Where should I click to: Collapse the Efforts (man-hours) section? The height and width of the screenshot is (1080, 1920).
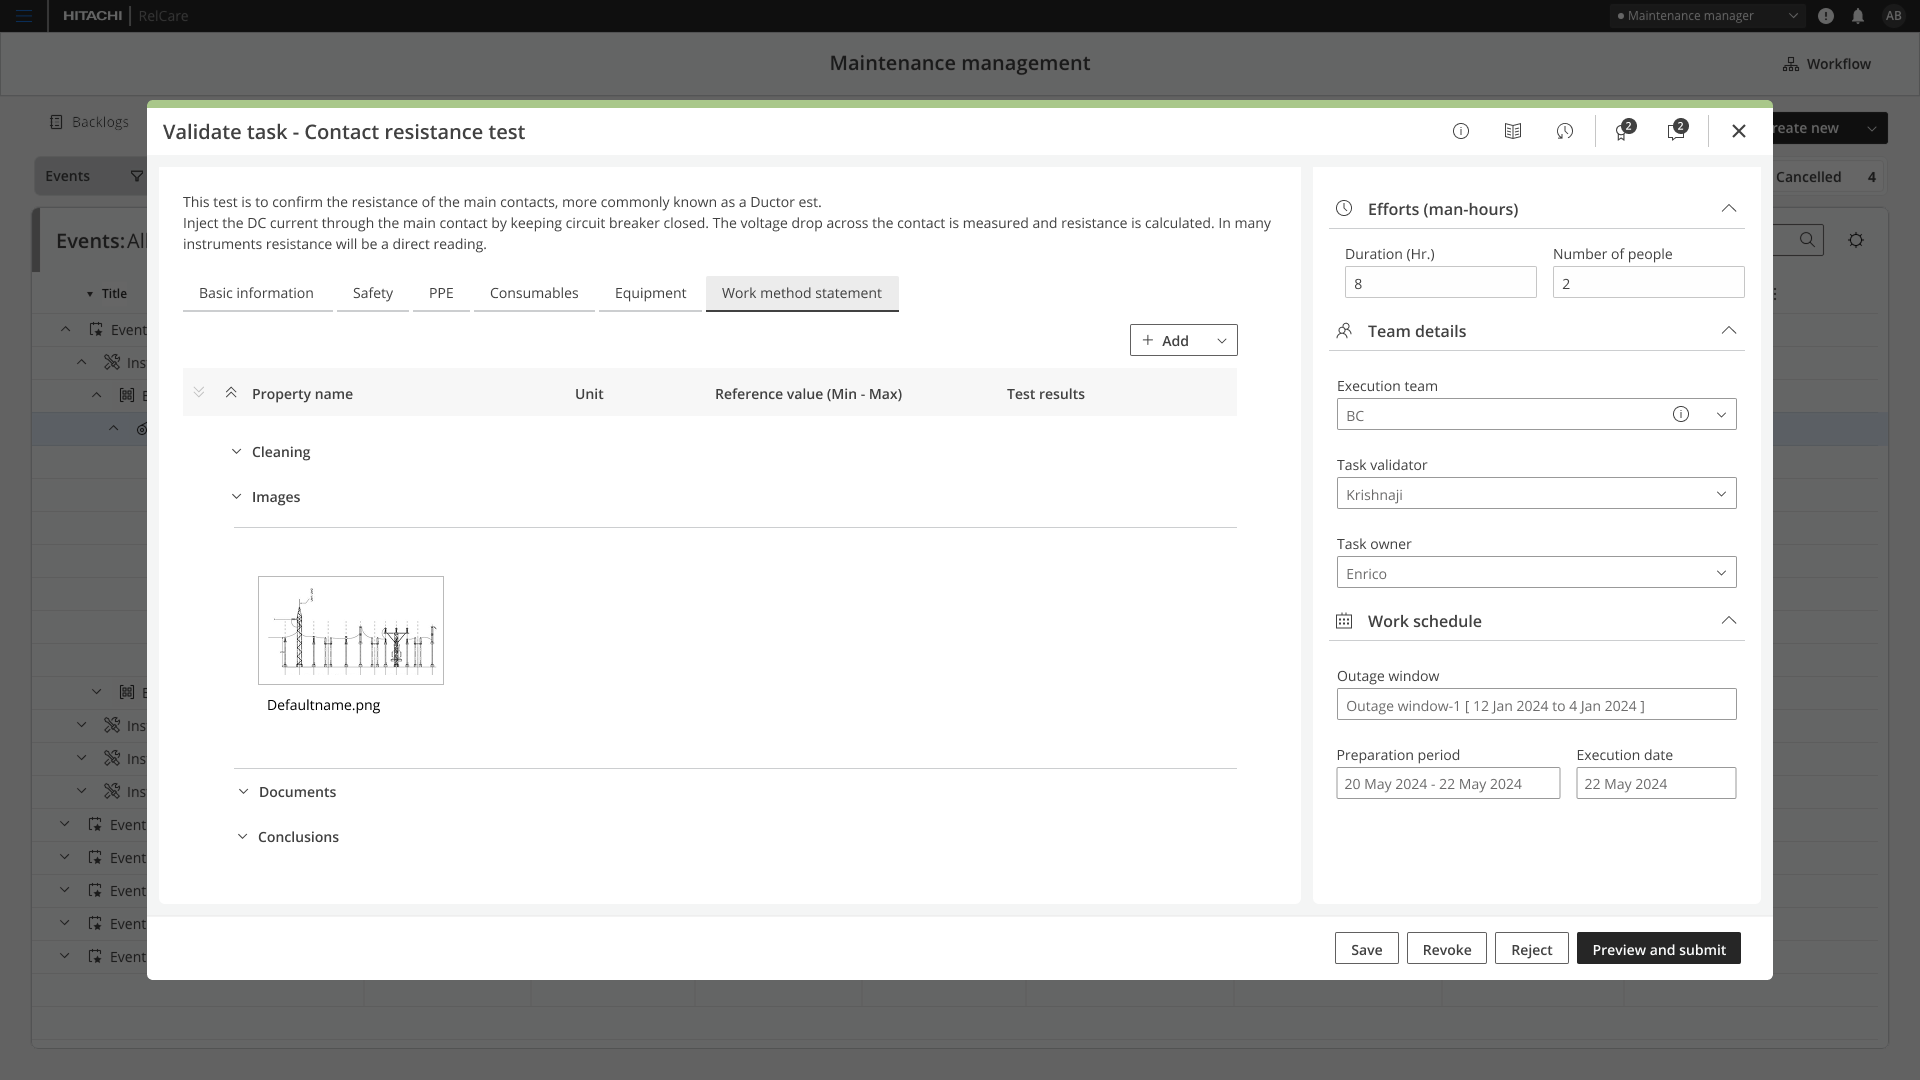1729,209
